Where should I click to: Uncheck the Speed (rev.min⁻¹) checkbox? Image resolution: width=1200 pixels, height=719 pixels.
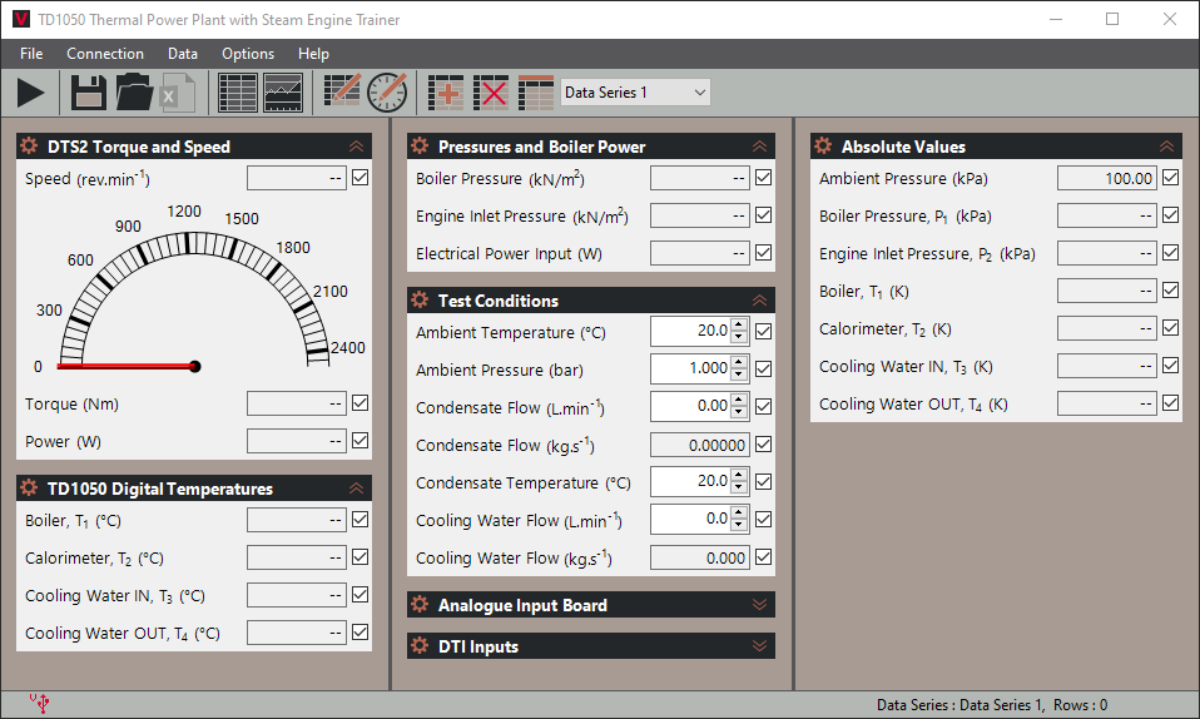tap(360, 178)
